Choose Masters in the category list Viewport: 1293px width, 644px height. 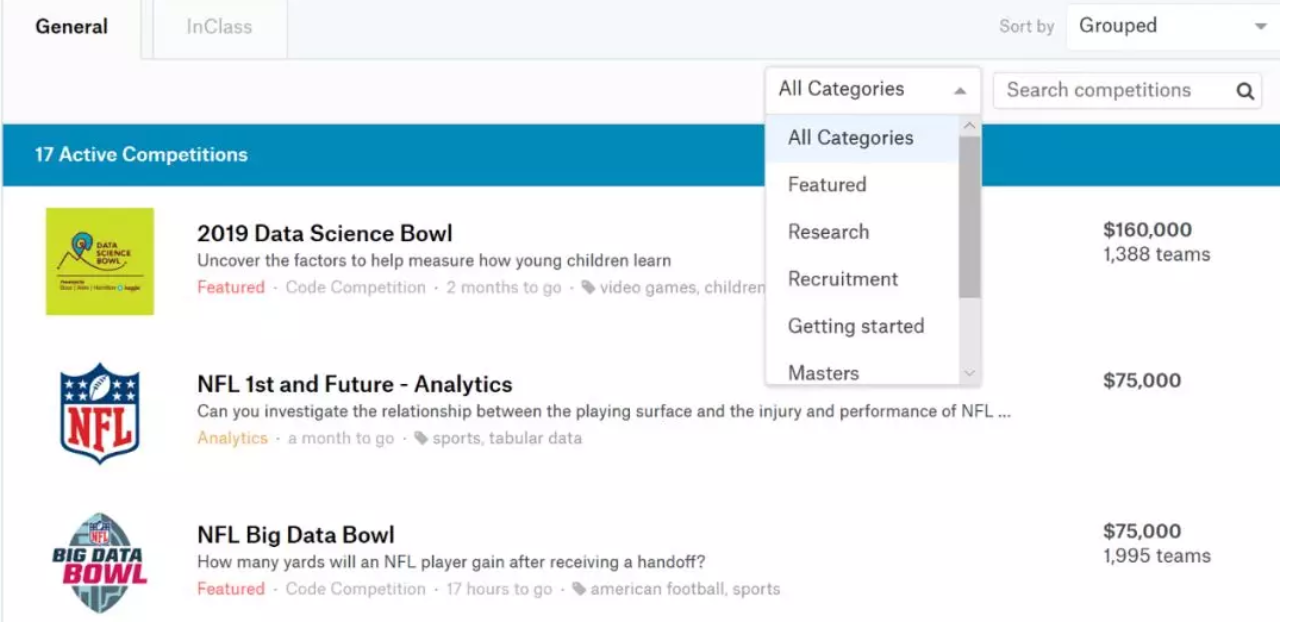click(x=823, y=373)
